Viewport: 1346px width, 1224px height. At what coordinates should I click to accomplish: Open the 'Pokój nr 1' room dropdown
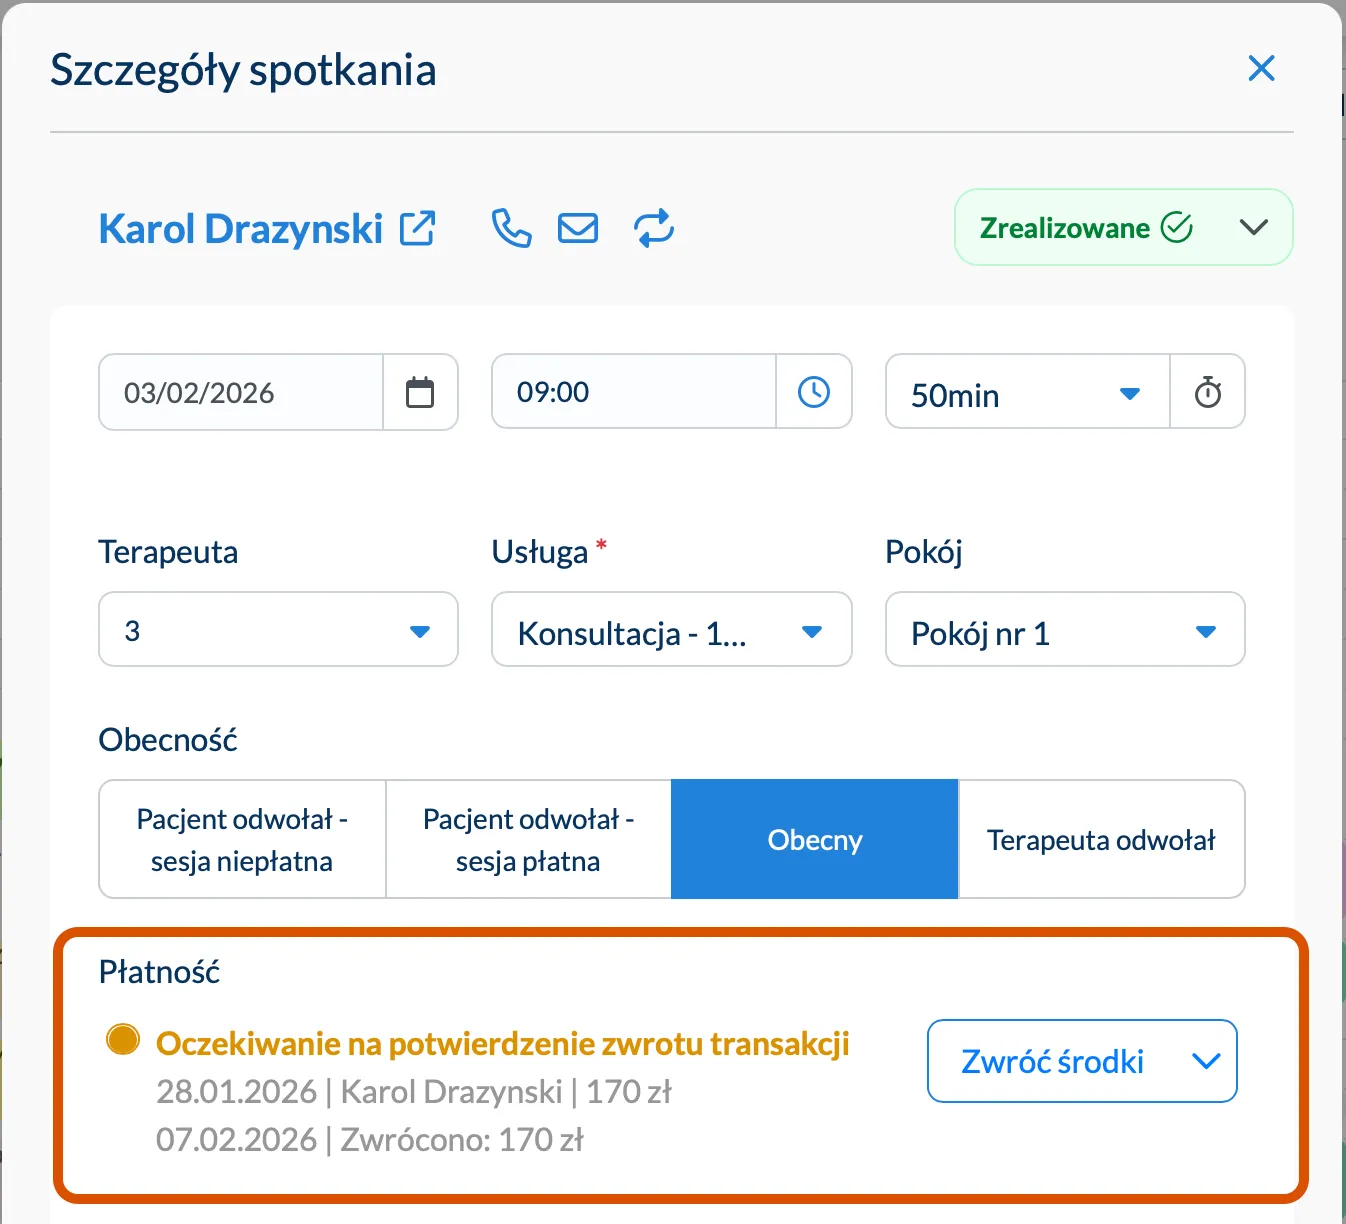coord(1064,630)
